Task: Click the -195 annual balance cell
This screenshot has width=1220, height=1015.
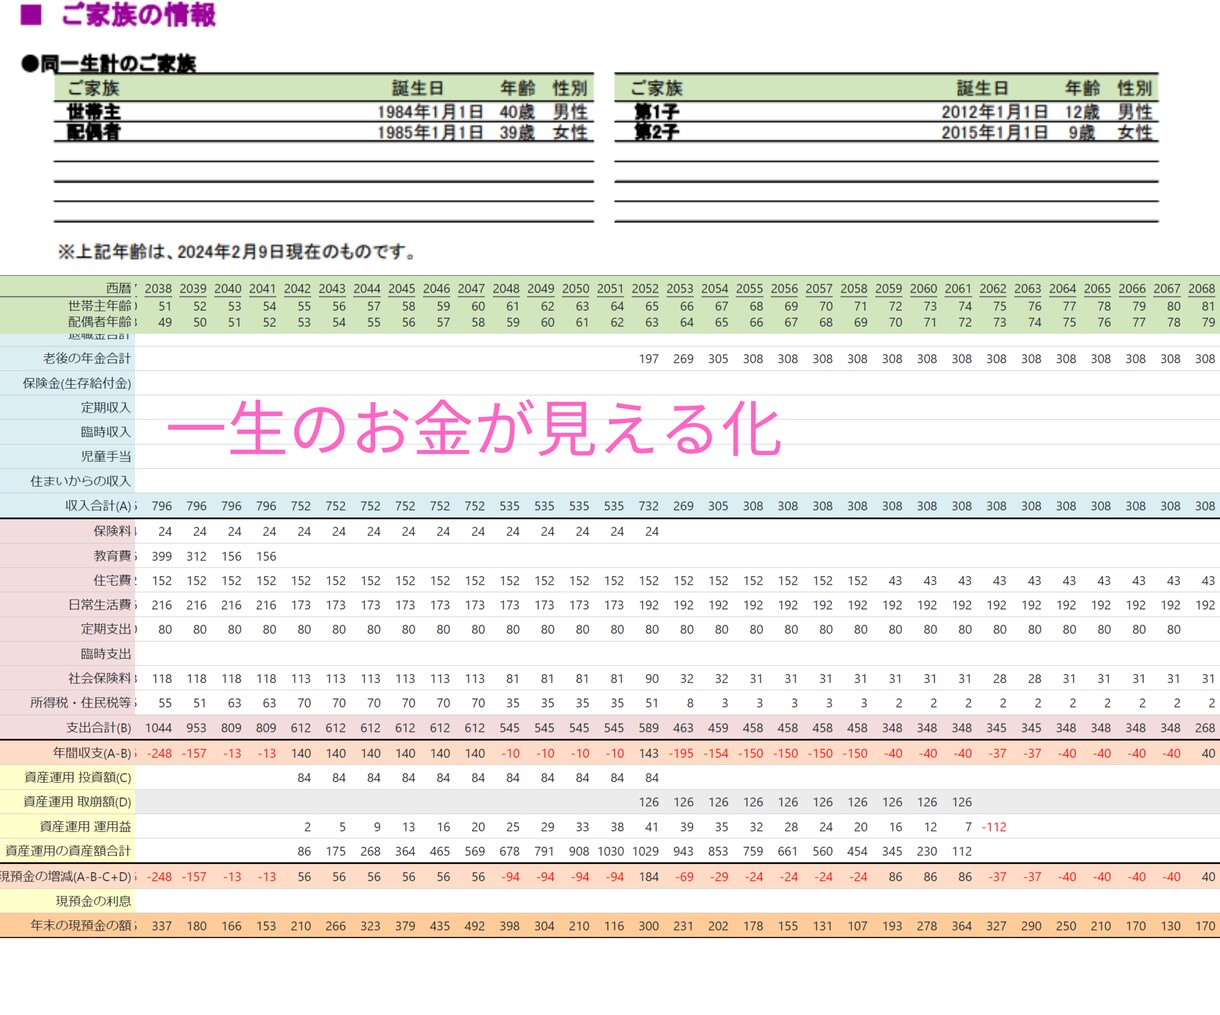Action: (680, 753)
